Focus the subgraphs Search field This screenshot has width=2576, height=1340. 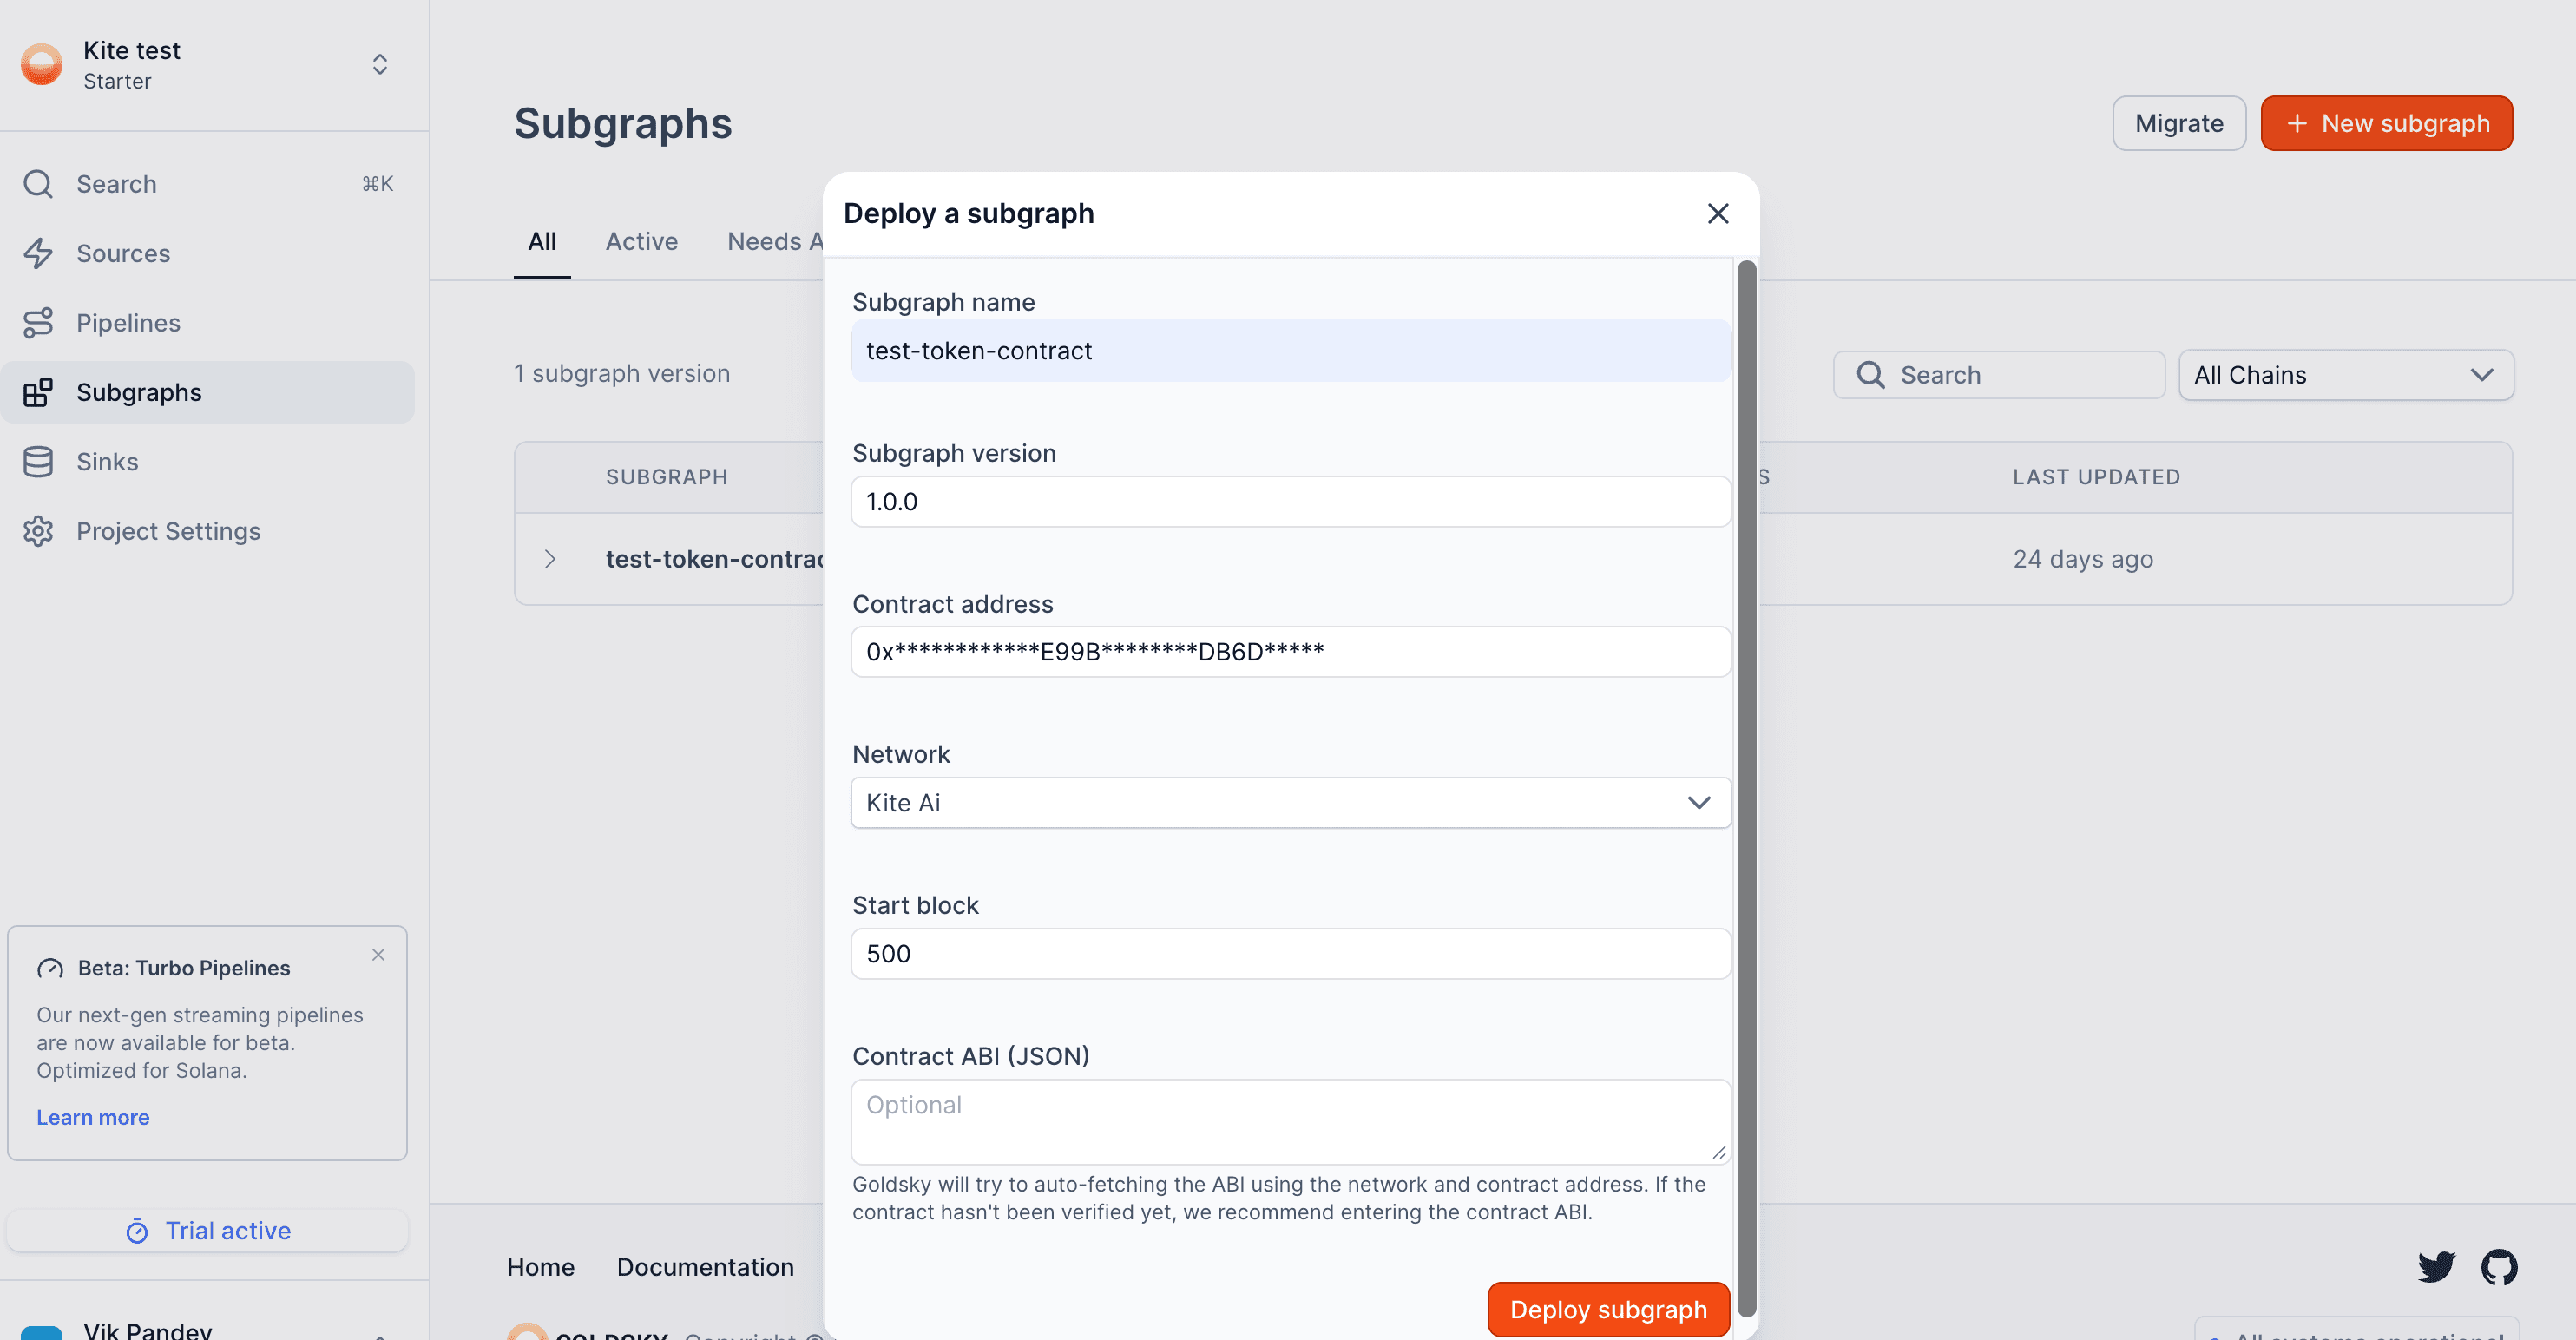coord(1998,375)
